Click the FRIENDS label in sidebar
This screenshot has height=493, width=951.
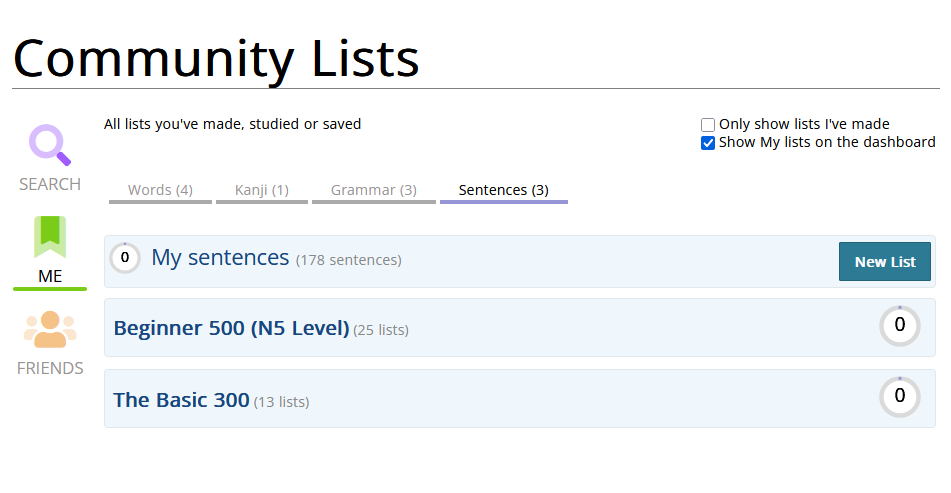50,368
